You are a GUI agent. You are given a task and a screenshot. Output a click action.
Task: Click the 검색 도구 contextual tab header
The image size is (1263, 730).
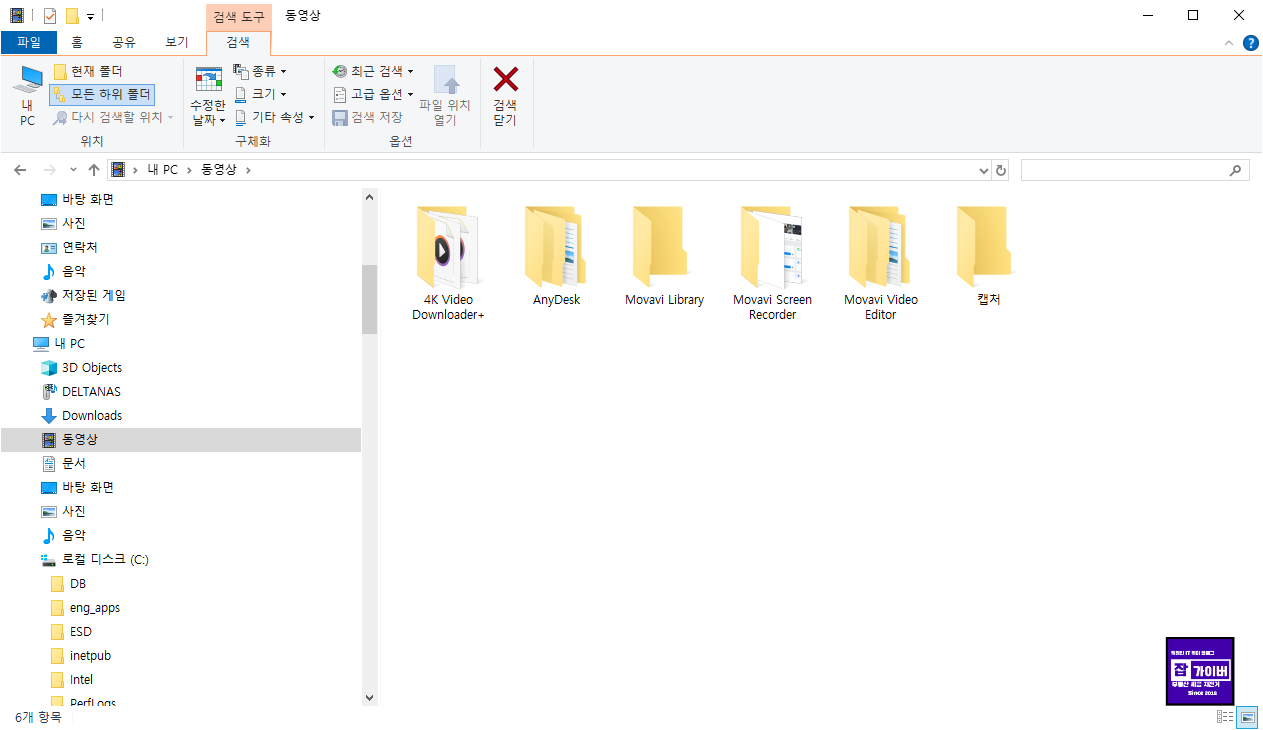tap(238, 16)
